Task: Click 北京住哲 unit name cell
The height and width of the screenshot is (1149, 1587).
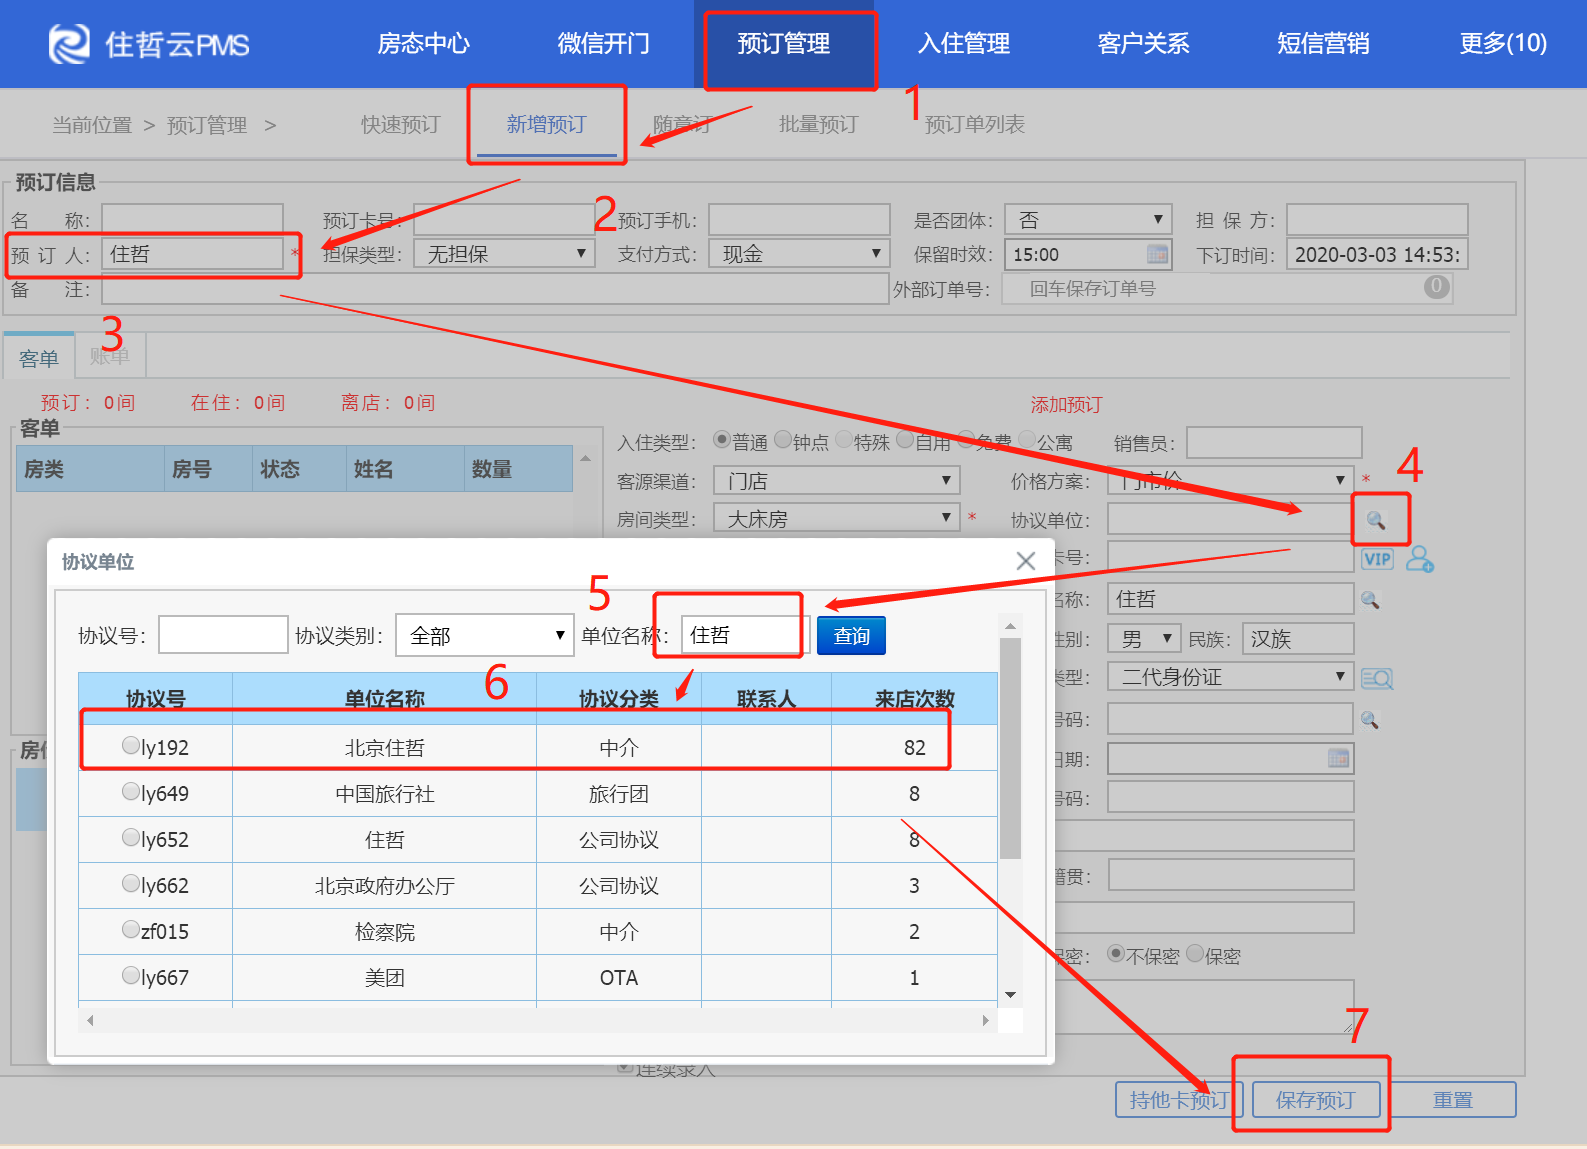Action: [x=385, y=748]
